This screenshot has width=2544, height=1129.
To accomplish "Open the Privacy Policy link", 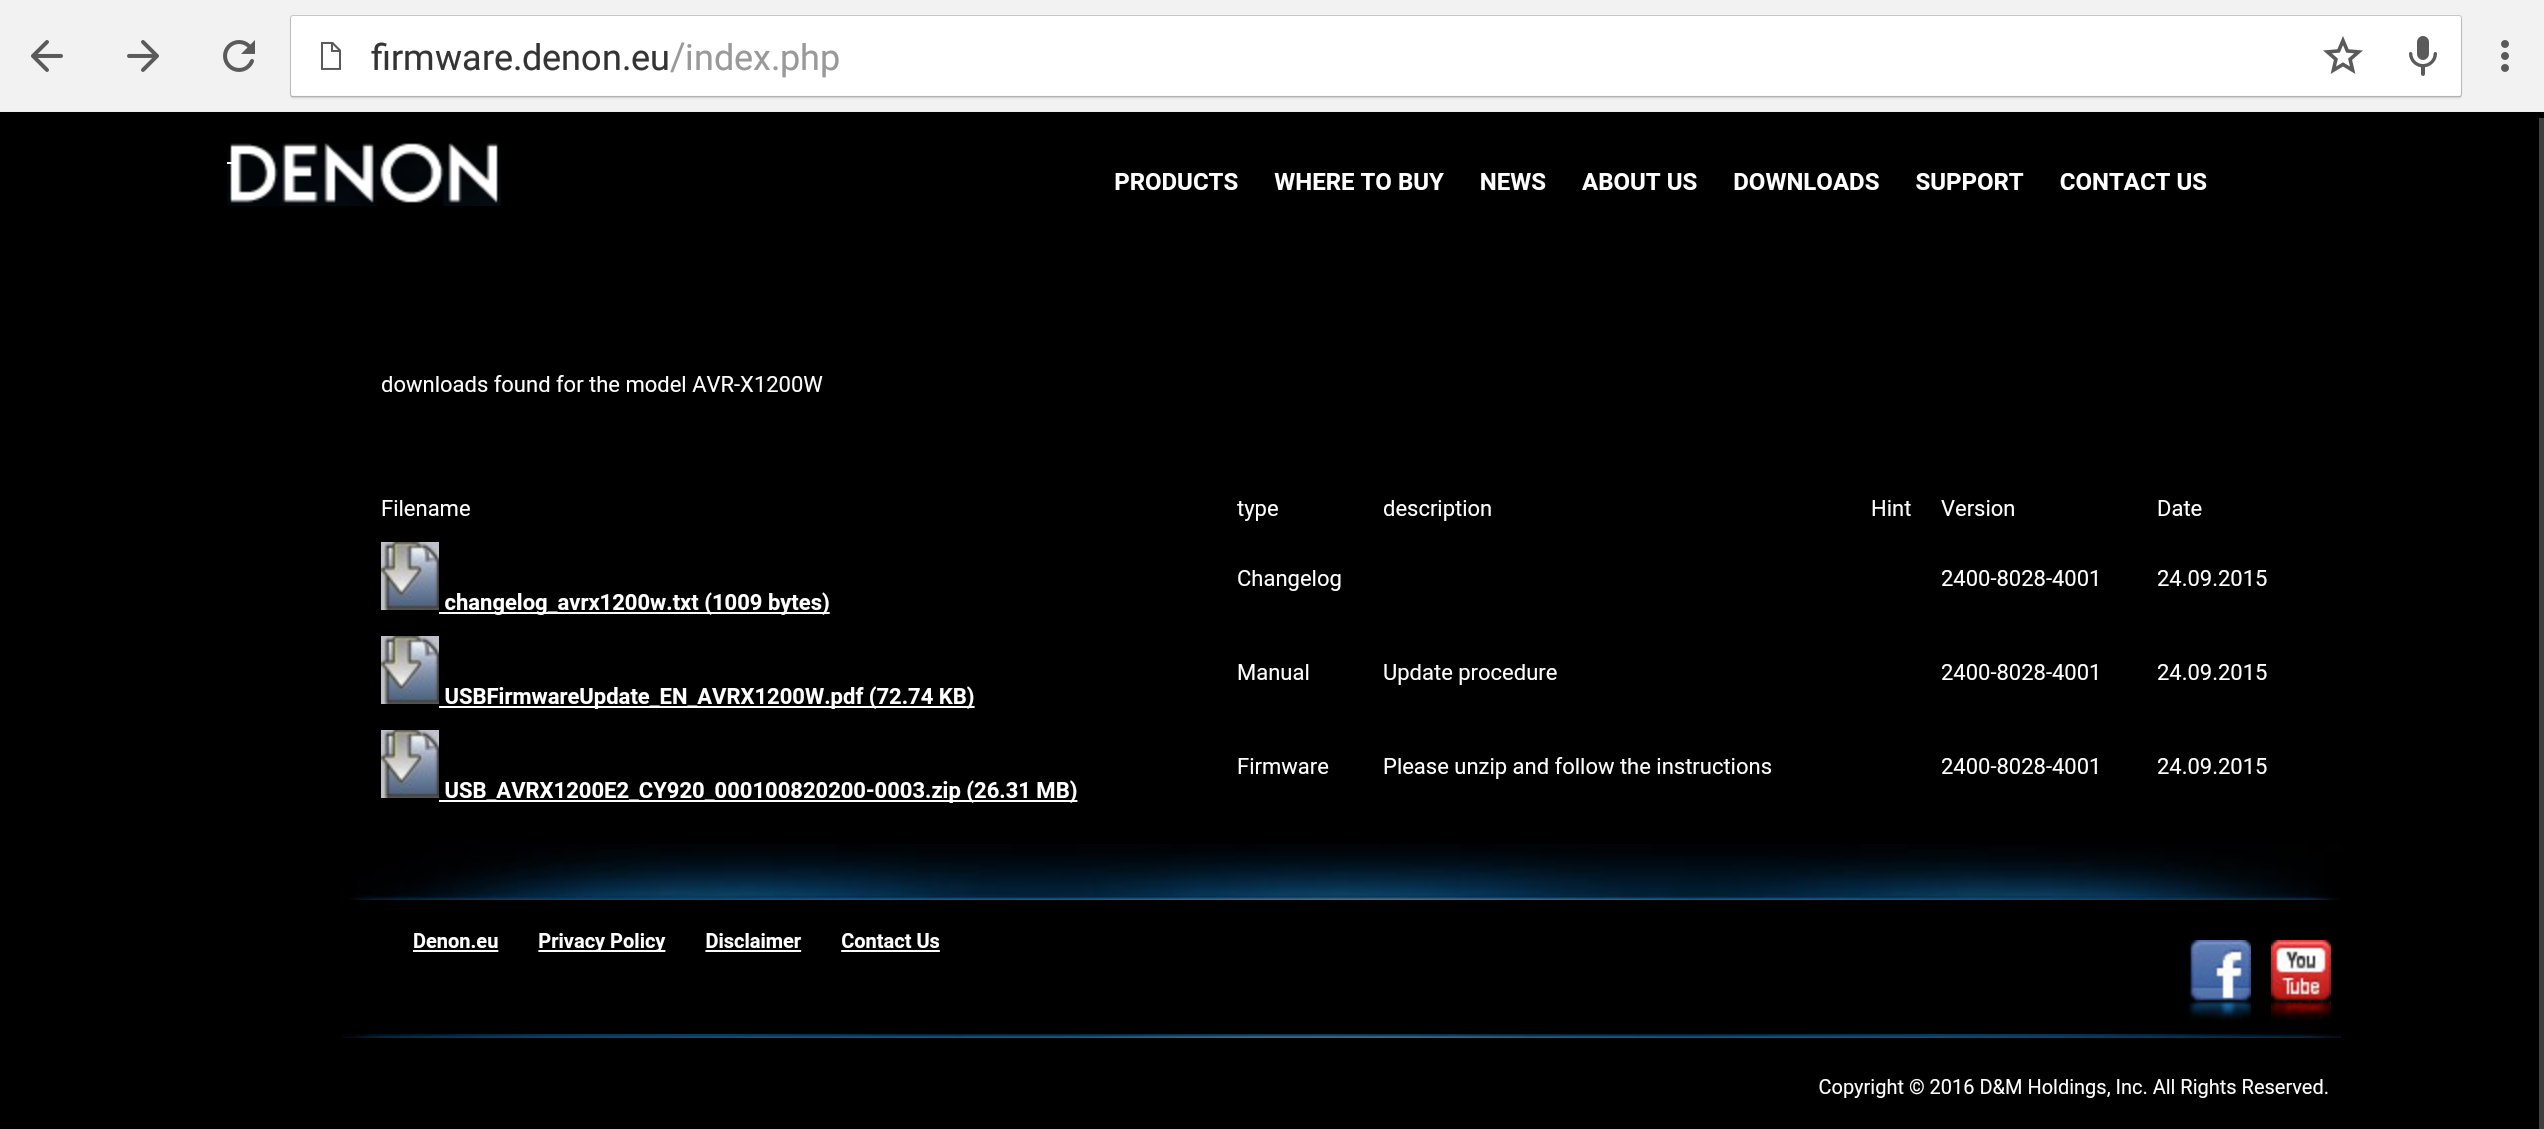I will point(601,941).
